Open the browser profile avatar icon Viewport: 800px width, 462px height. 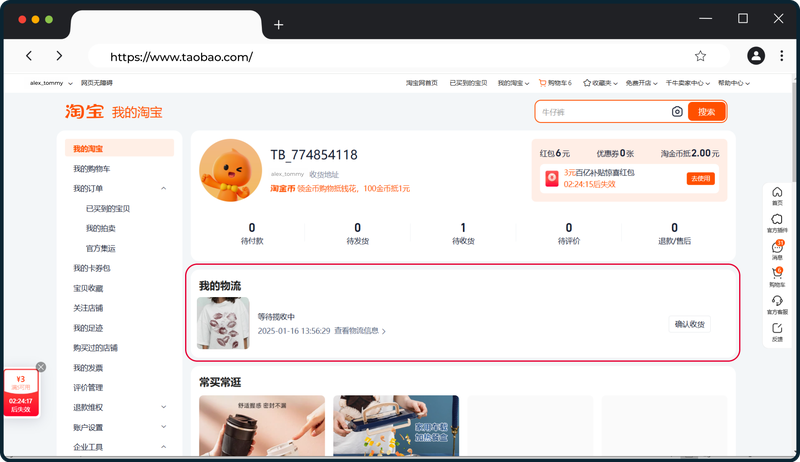756,56
